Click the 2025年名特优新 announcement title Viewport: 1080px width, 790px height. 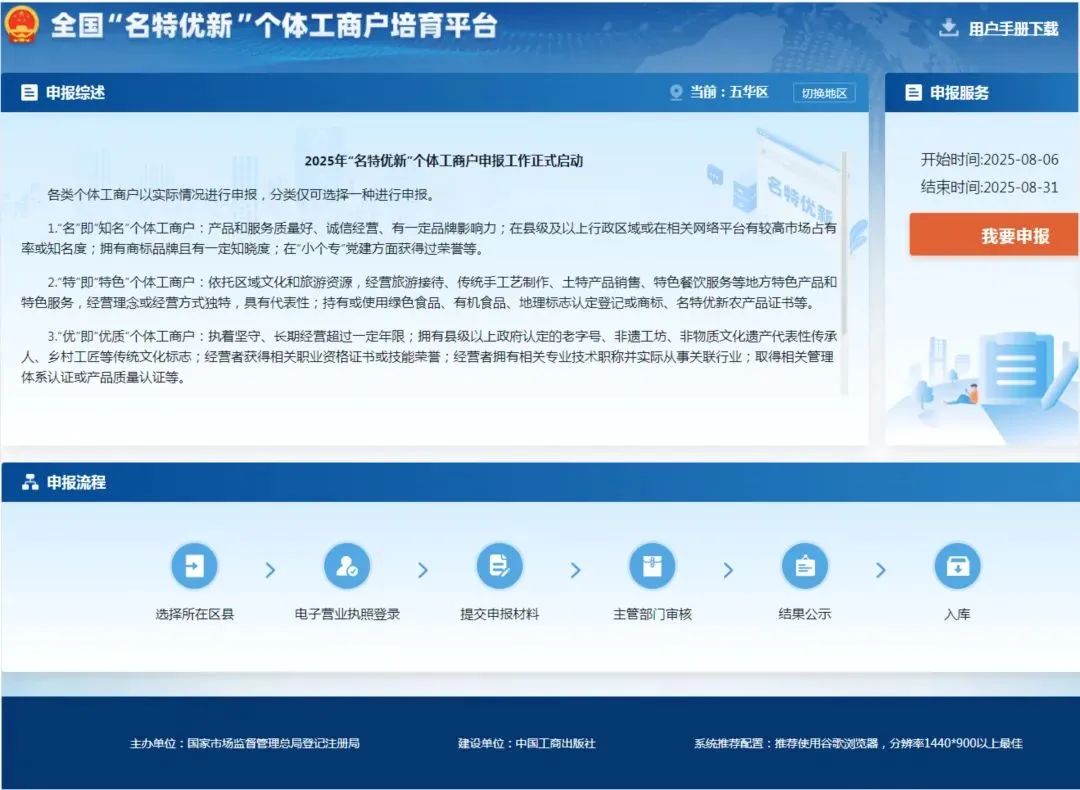[x=443, y=161]
